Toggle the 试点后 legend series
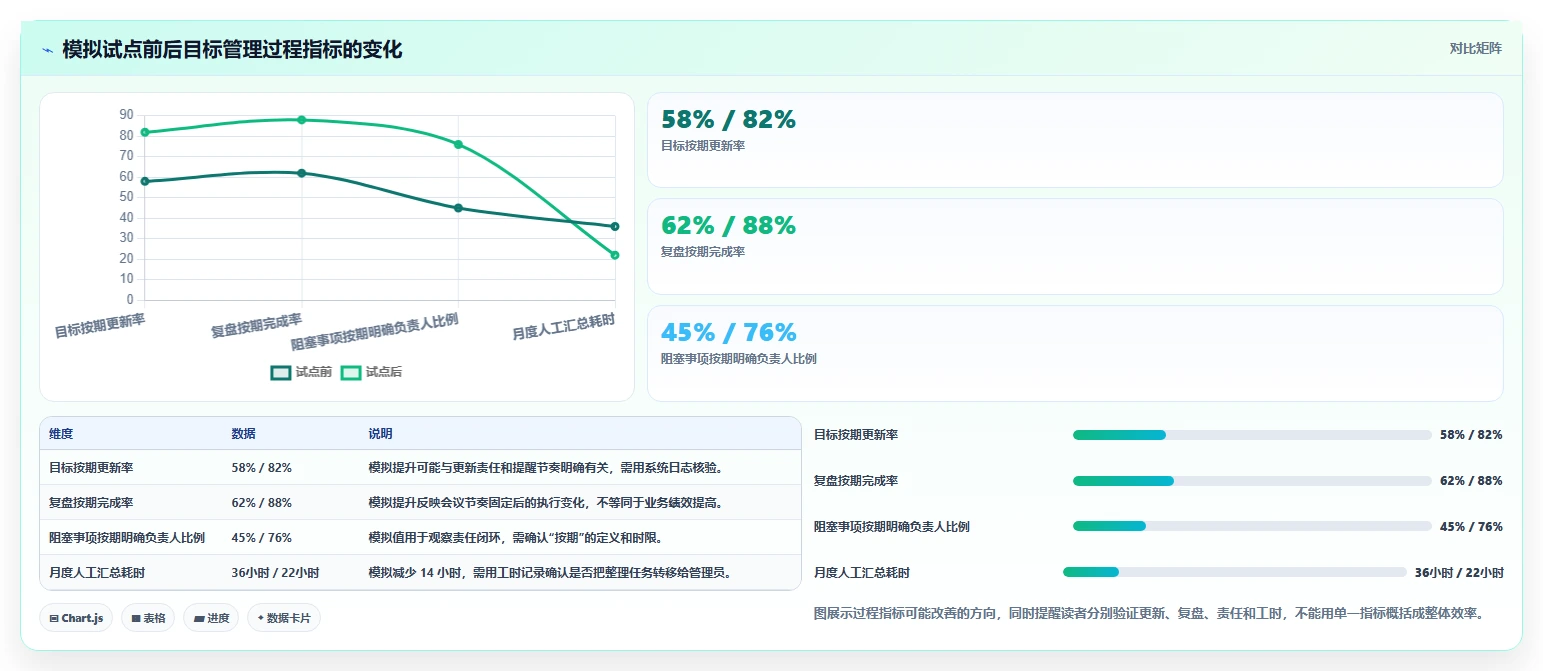 pyautogui.click(x=372, y=372)
